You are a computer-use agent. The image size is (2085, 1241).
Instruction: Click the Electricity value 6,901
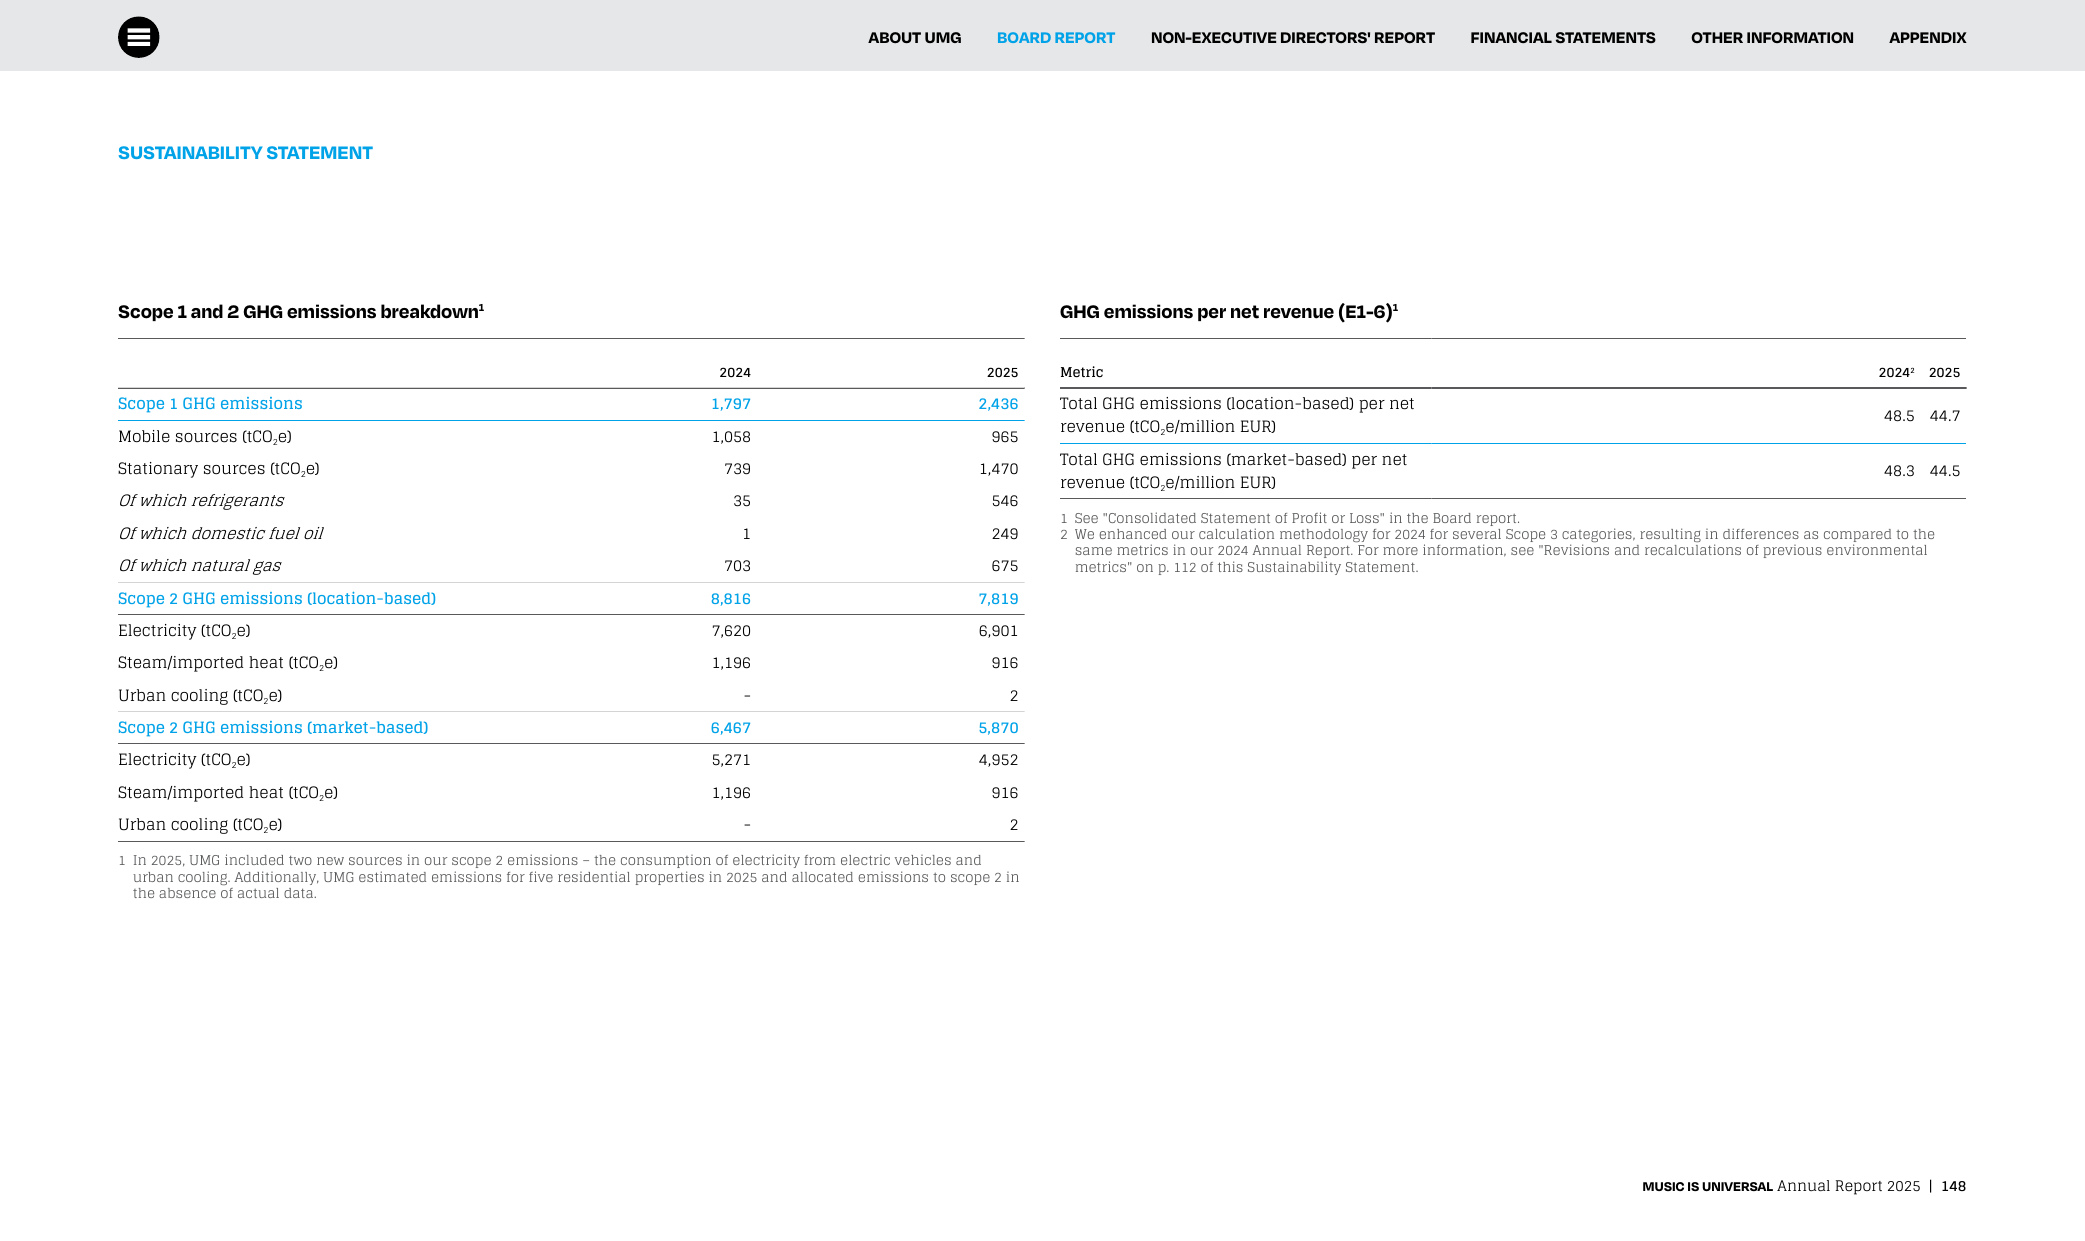coord(998,631)
